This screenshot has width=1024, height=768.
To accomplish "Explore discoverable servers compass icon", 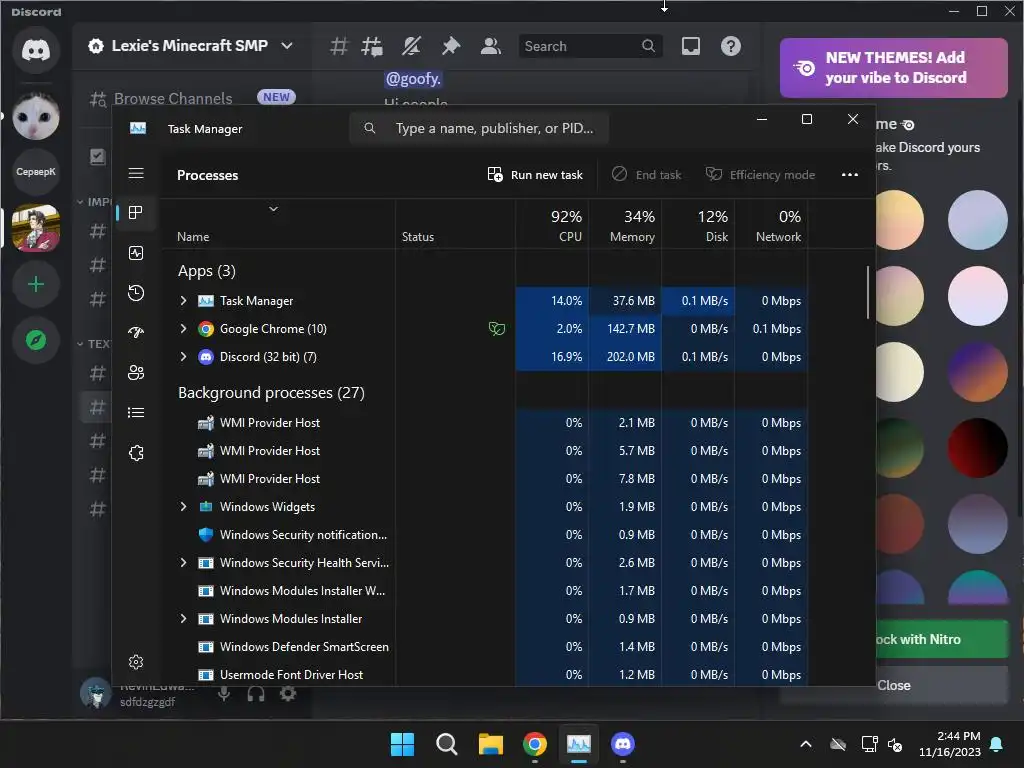I will (x=36, y=340).
